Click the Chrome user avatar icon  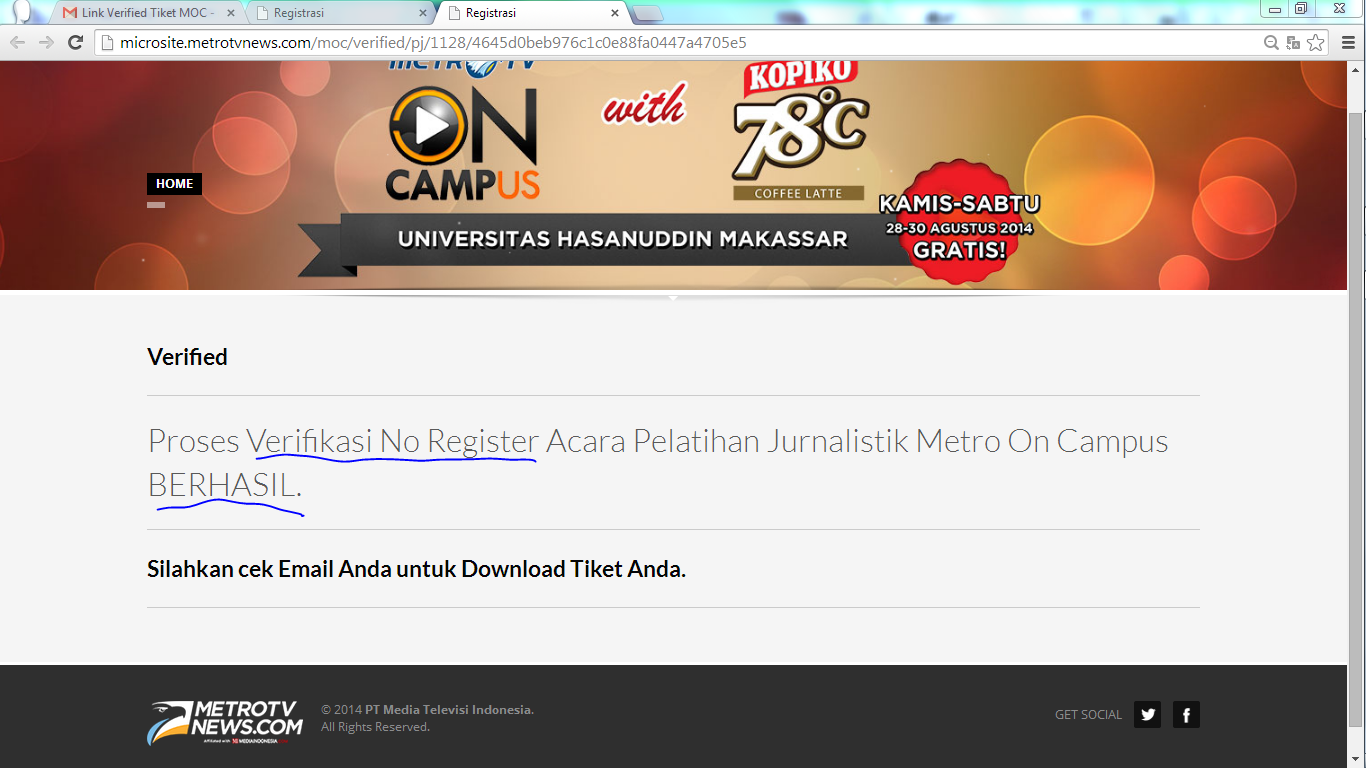[x=22, y=10]
